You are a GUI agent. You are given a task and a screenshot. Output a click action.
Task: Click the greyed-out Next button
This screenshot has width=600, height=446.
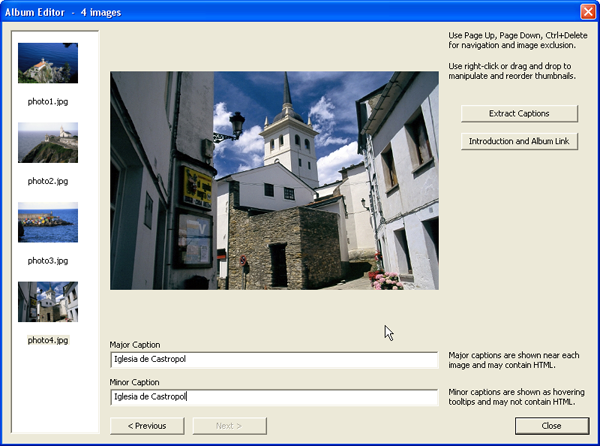point(229,425)
